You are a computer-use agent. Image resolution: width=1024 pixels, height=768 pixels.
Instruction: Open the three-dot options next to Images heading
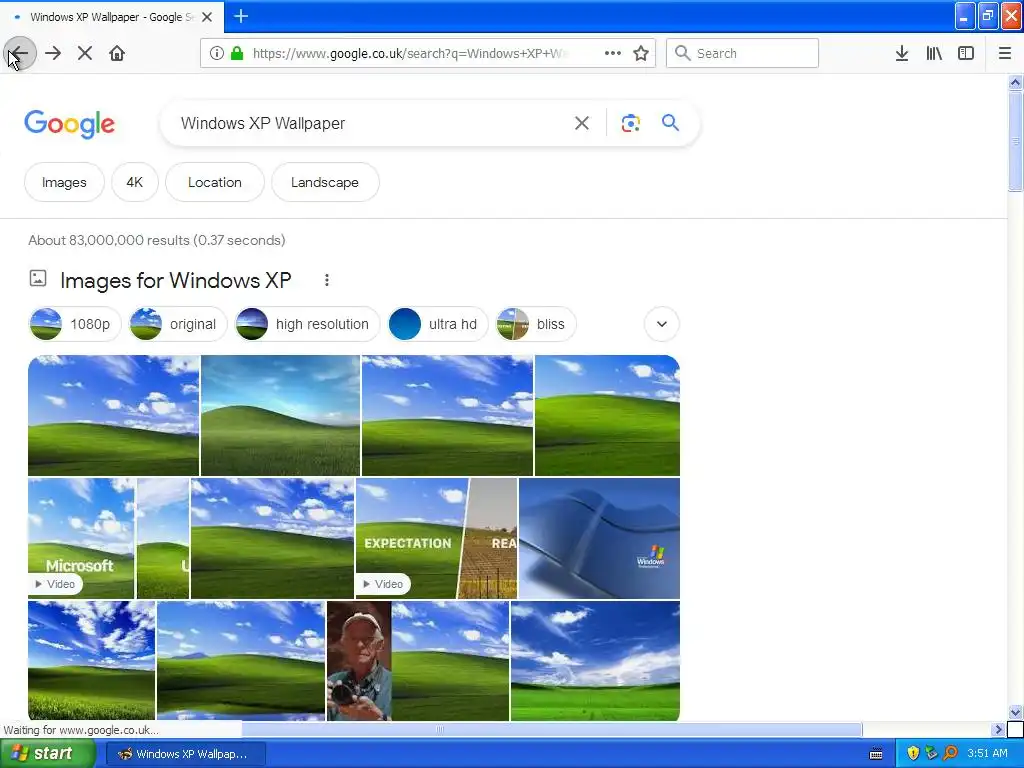tap(327, 280)
